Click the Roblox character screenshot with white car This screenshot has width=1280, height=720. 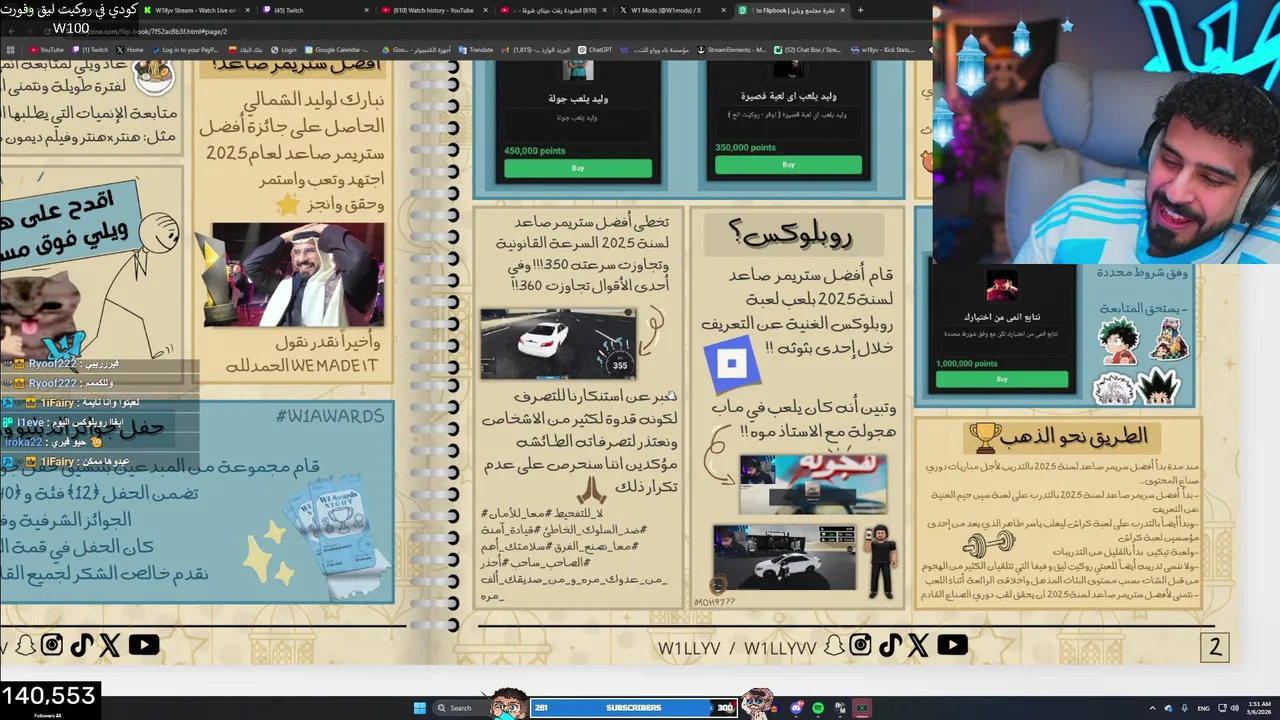pyautogui.click(x=785, y=557)
